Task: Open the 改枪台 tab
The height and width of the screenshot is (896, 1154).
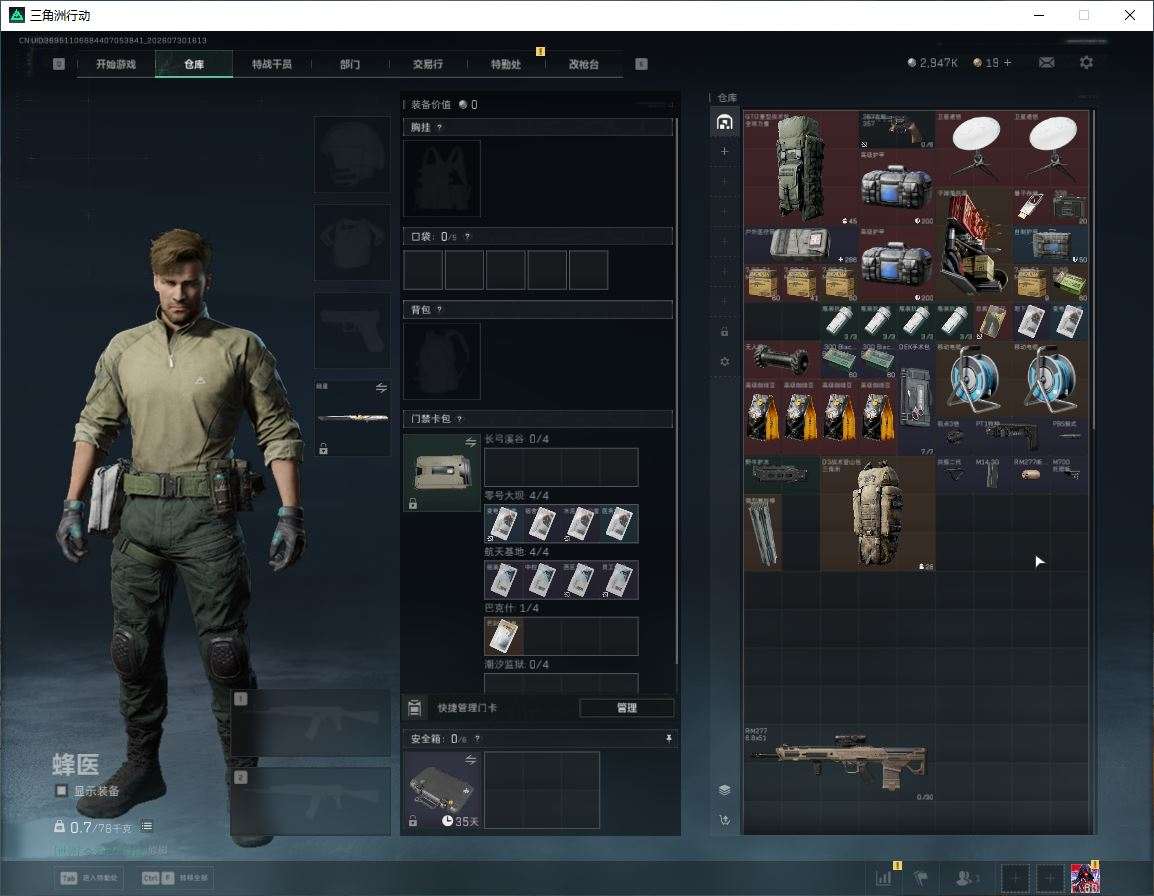Action: (x=584, y=64)
